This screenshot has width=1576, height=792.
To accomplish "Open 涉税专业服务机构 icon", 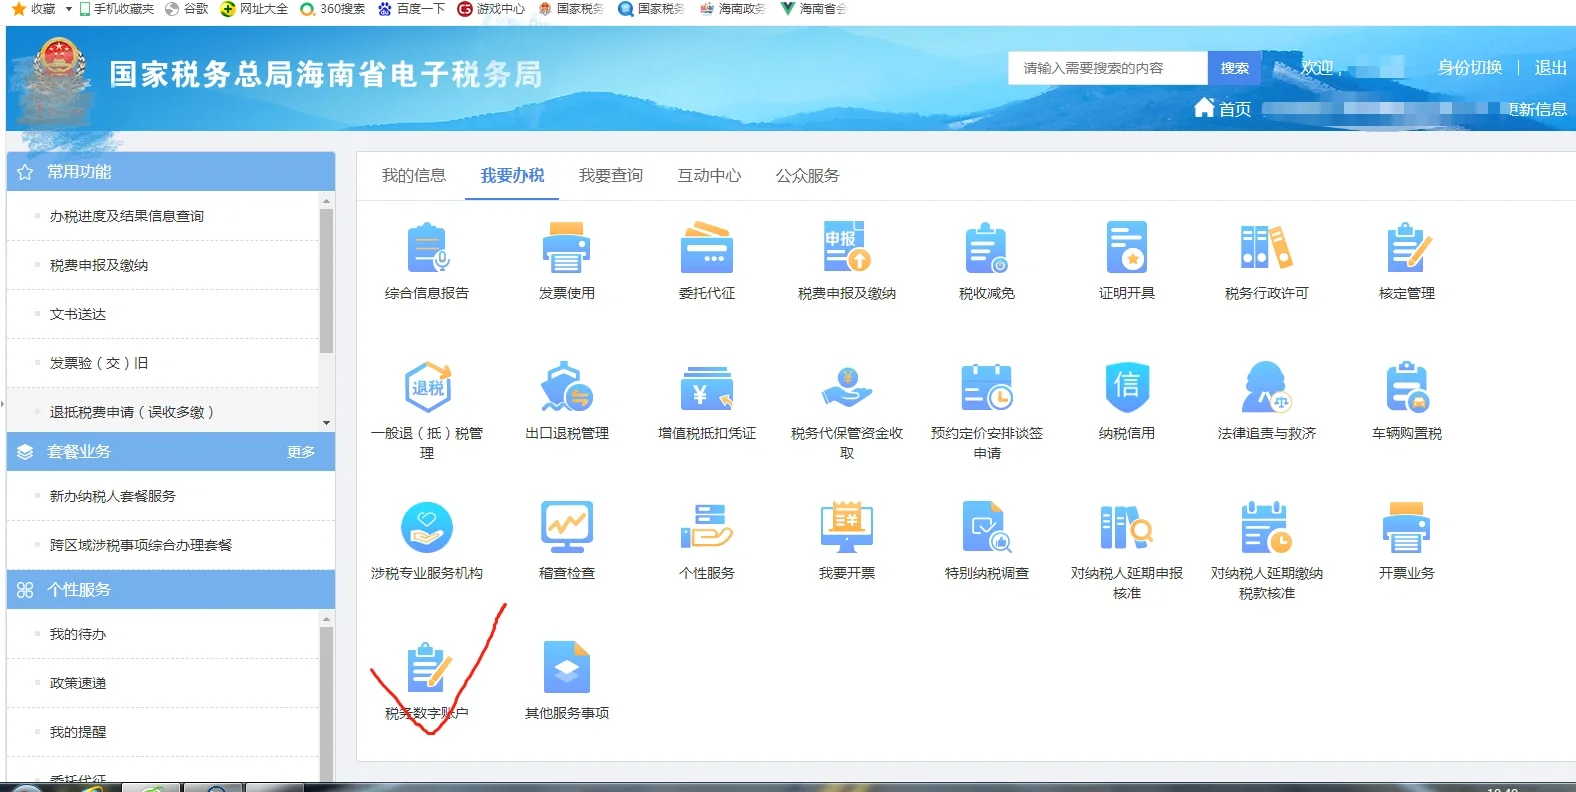I will click(x=427, y=527).
